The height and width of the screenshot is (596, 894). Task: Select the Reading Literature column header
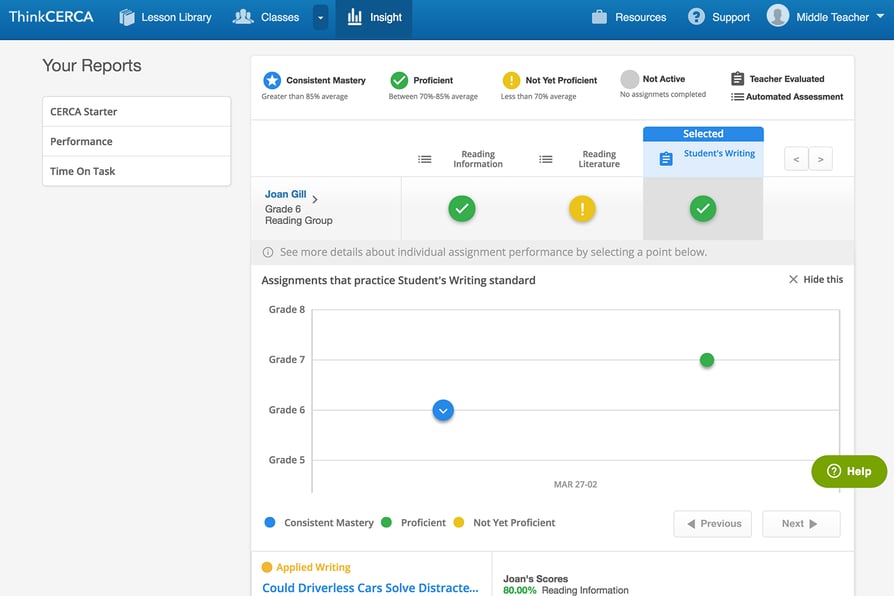pyautogui.click(x=599, y=159)
